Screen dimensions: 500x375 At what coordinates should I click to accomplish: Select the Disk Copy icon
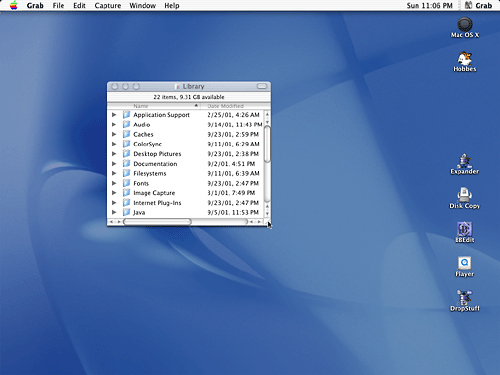point(465,195)
